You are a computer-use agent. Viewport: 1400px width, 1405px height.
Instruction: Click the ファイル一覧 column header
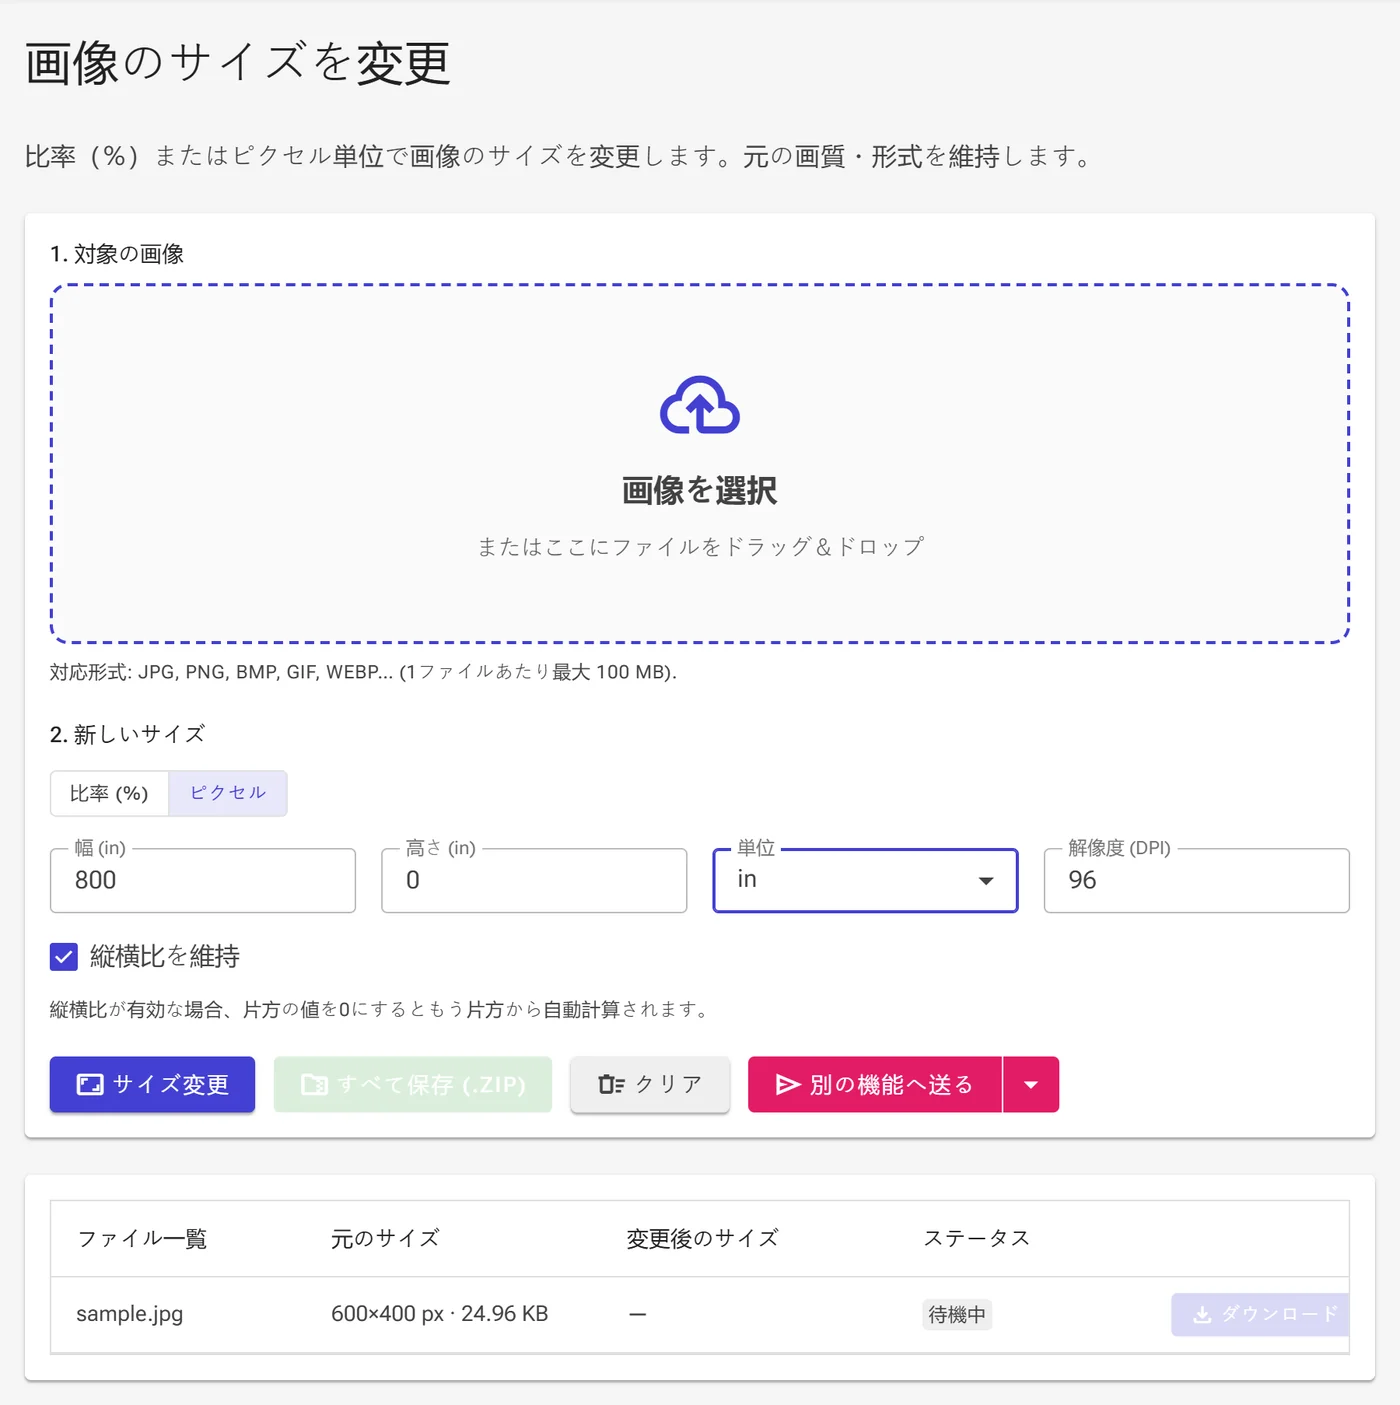(142, 1238)
